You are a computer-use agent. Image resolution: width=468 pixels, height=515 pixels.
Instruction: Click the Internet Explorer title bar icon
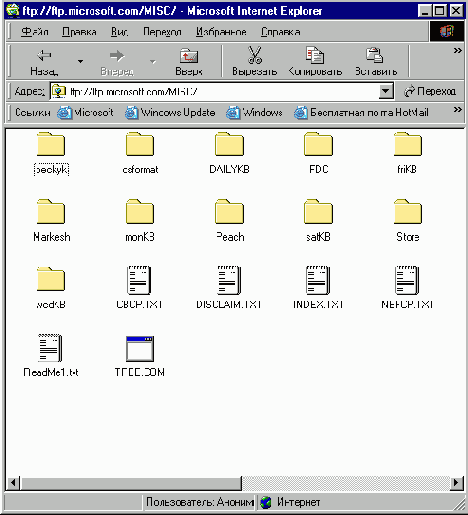(x=13, y=10)
